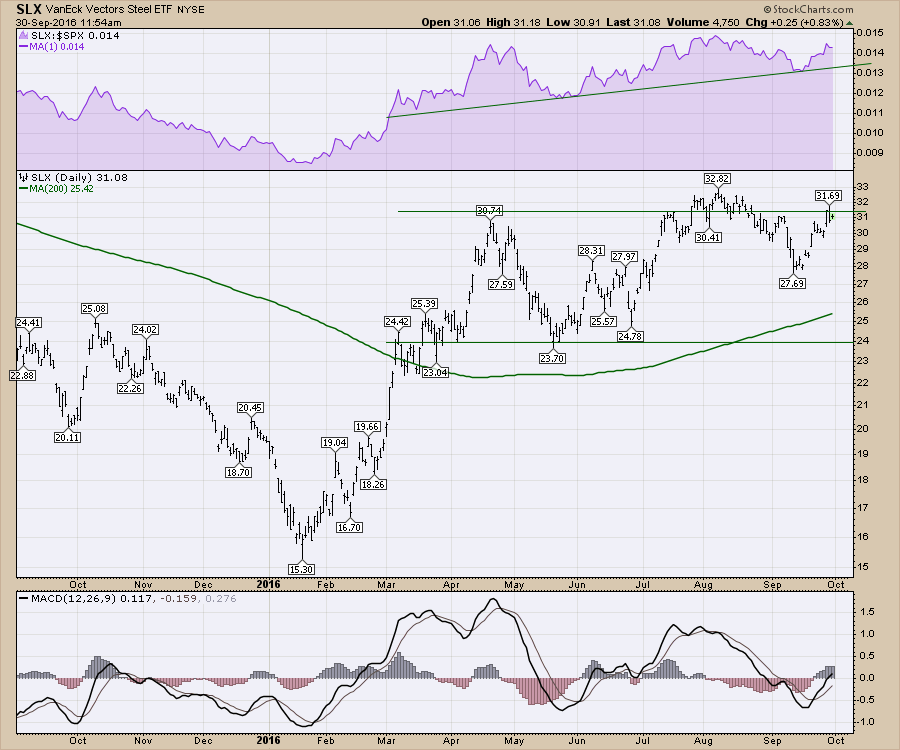The width and height of the screenshot is (900, 750).
Task: Click the 27.69 price label
Action: 792,283
